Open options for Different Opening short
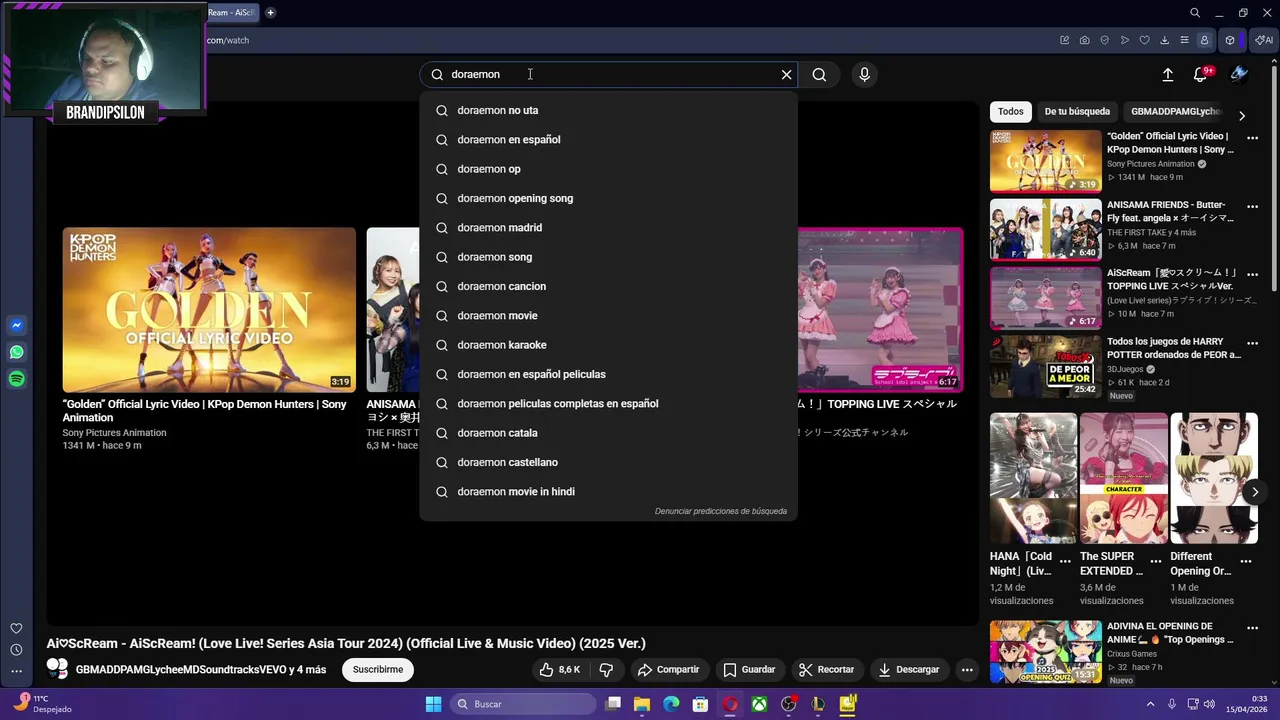1280x720 pixels. coord(1246,561)
